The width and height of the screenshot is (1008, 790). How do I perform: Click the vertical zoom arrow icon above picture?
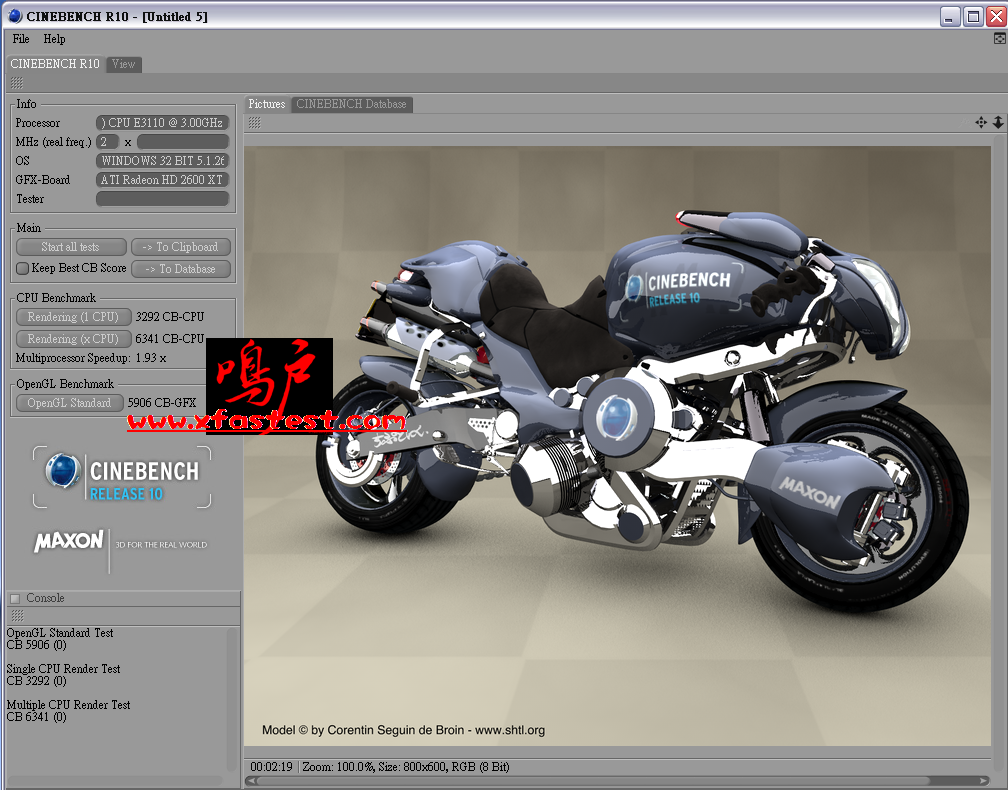997,122
